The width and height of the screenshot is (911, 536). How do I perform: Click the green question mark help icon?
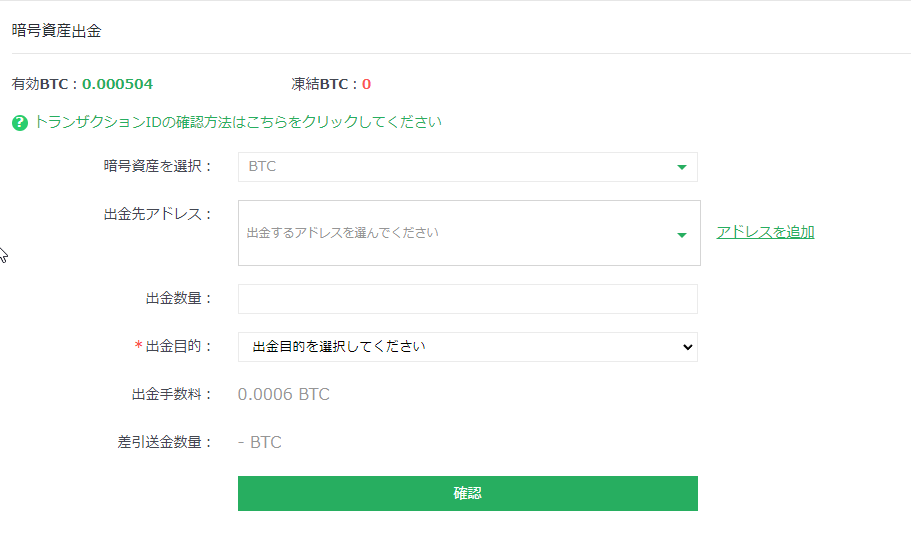20,123
